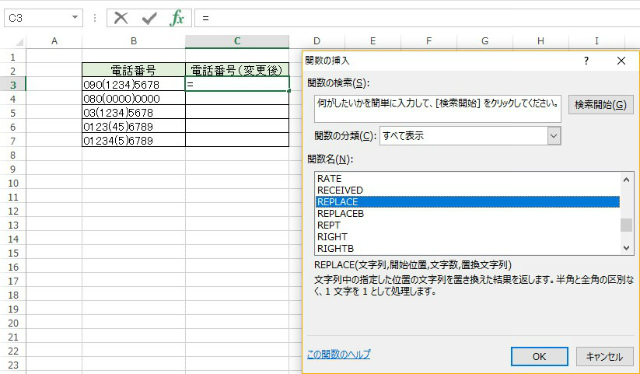
Task: Click the function list scrollbar thumb
Action: pos(627,225)
